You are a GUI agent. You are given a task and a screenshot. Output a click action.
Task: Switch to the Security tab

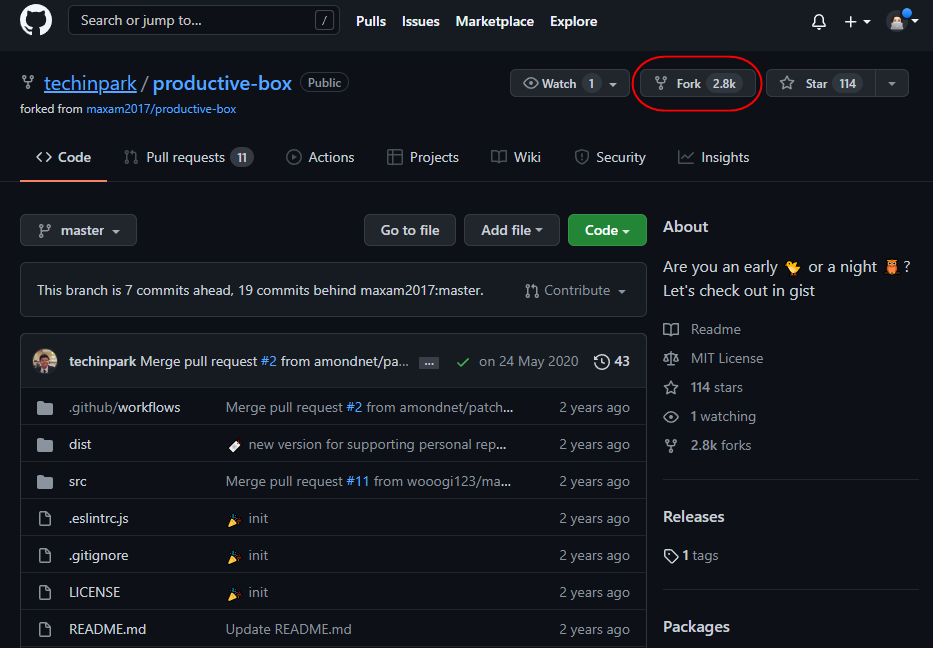[x=610, y=158]
